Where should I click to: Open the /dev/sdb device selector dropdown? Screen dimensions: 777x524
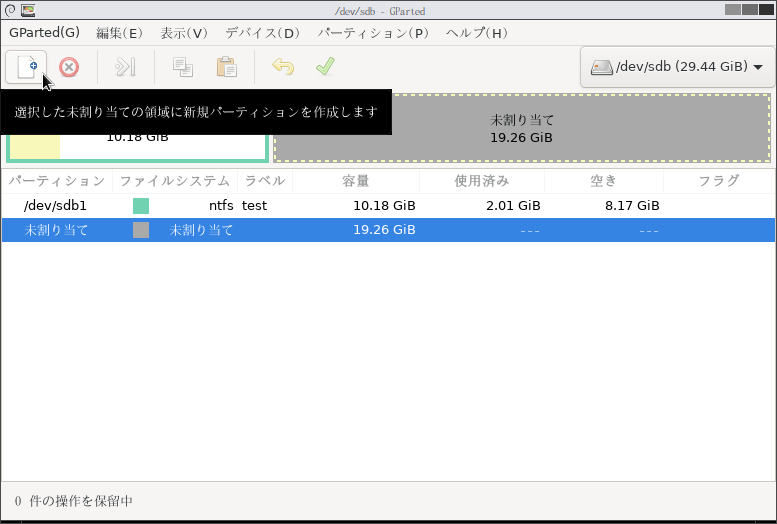[x=676, y=67]
